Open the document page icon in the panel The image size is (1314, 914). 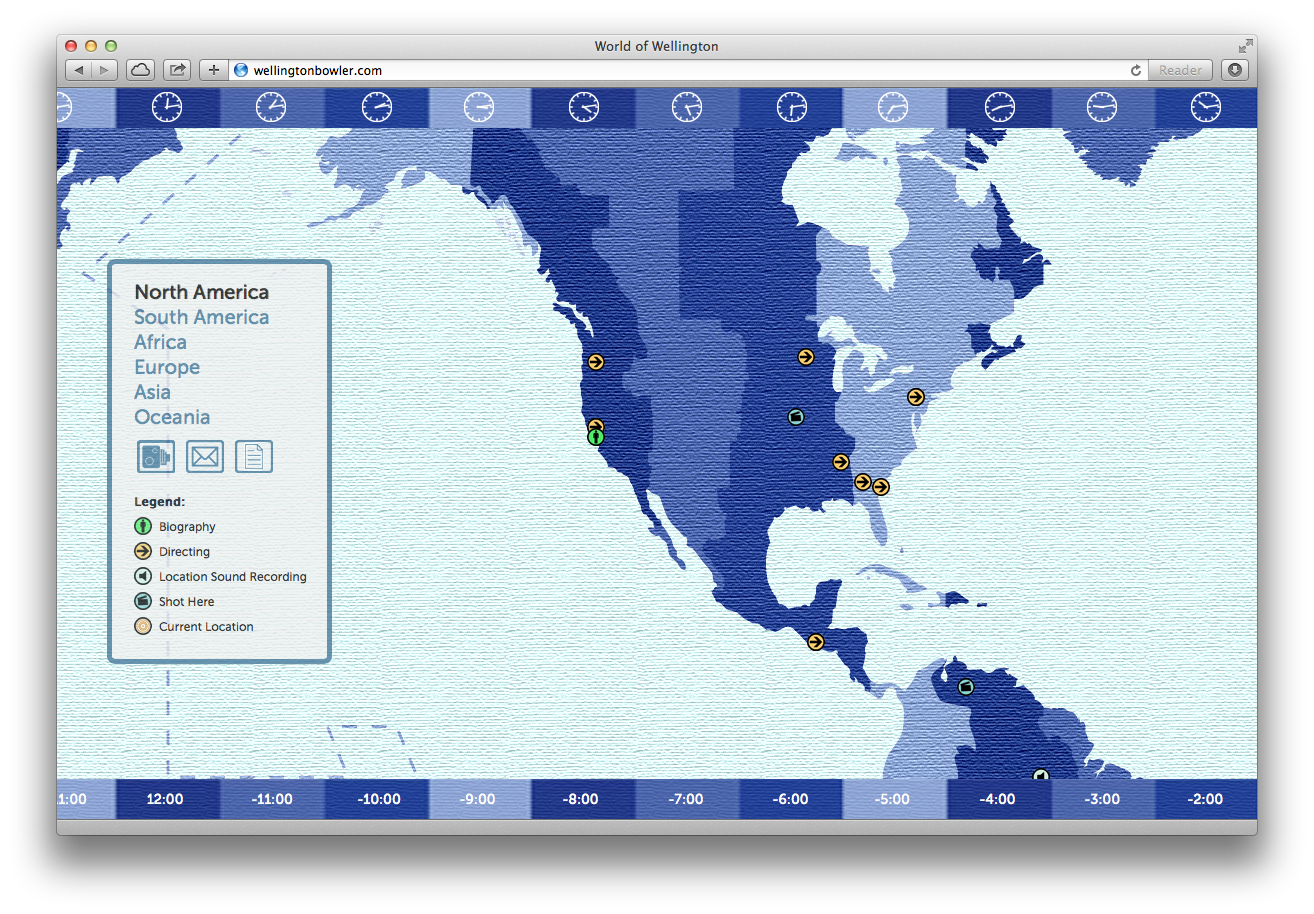tap(254, 456)
